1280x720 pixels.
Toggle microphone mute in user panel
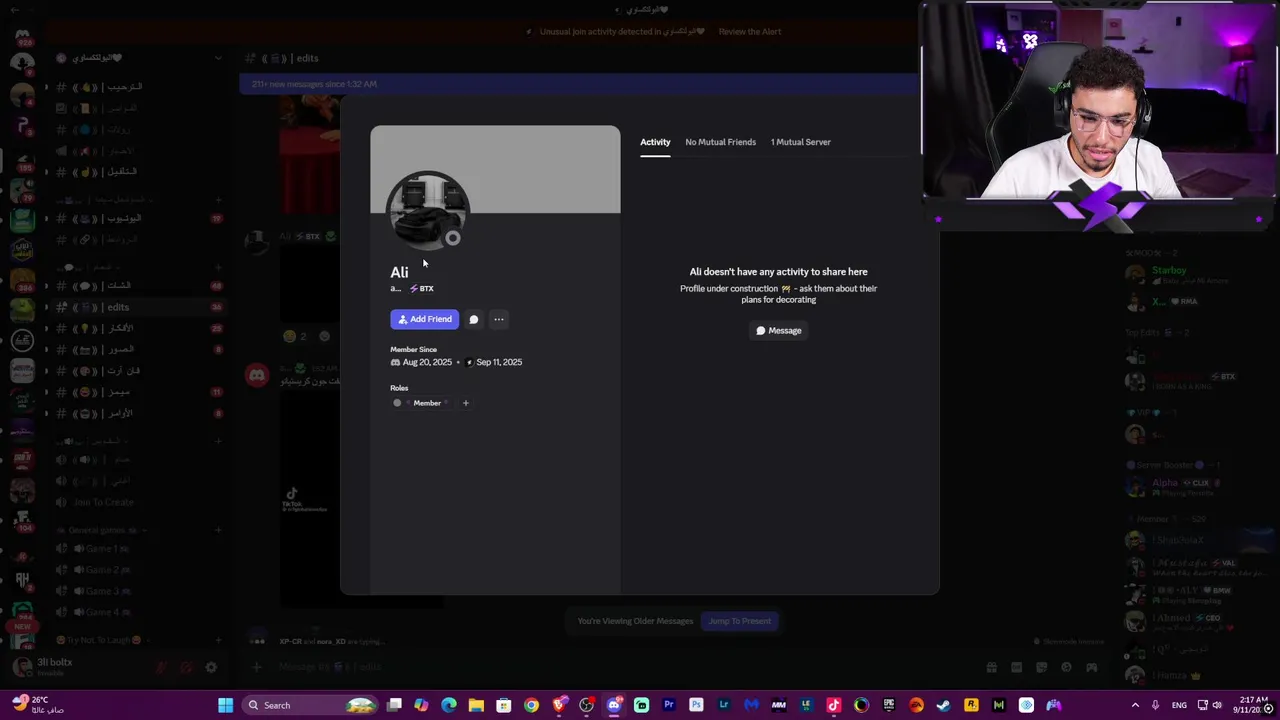pos(162,667)
